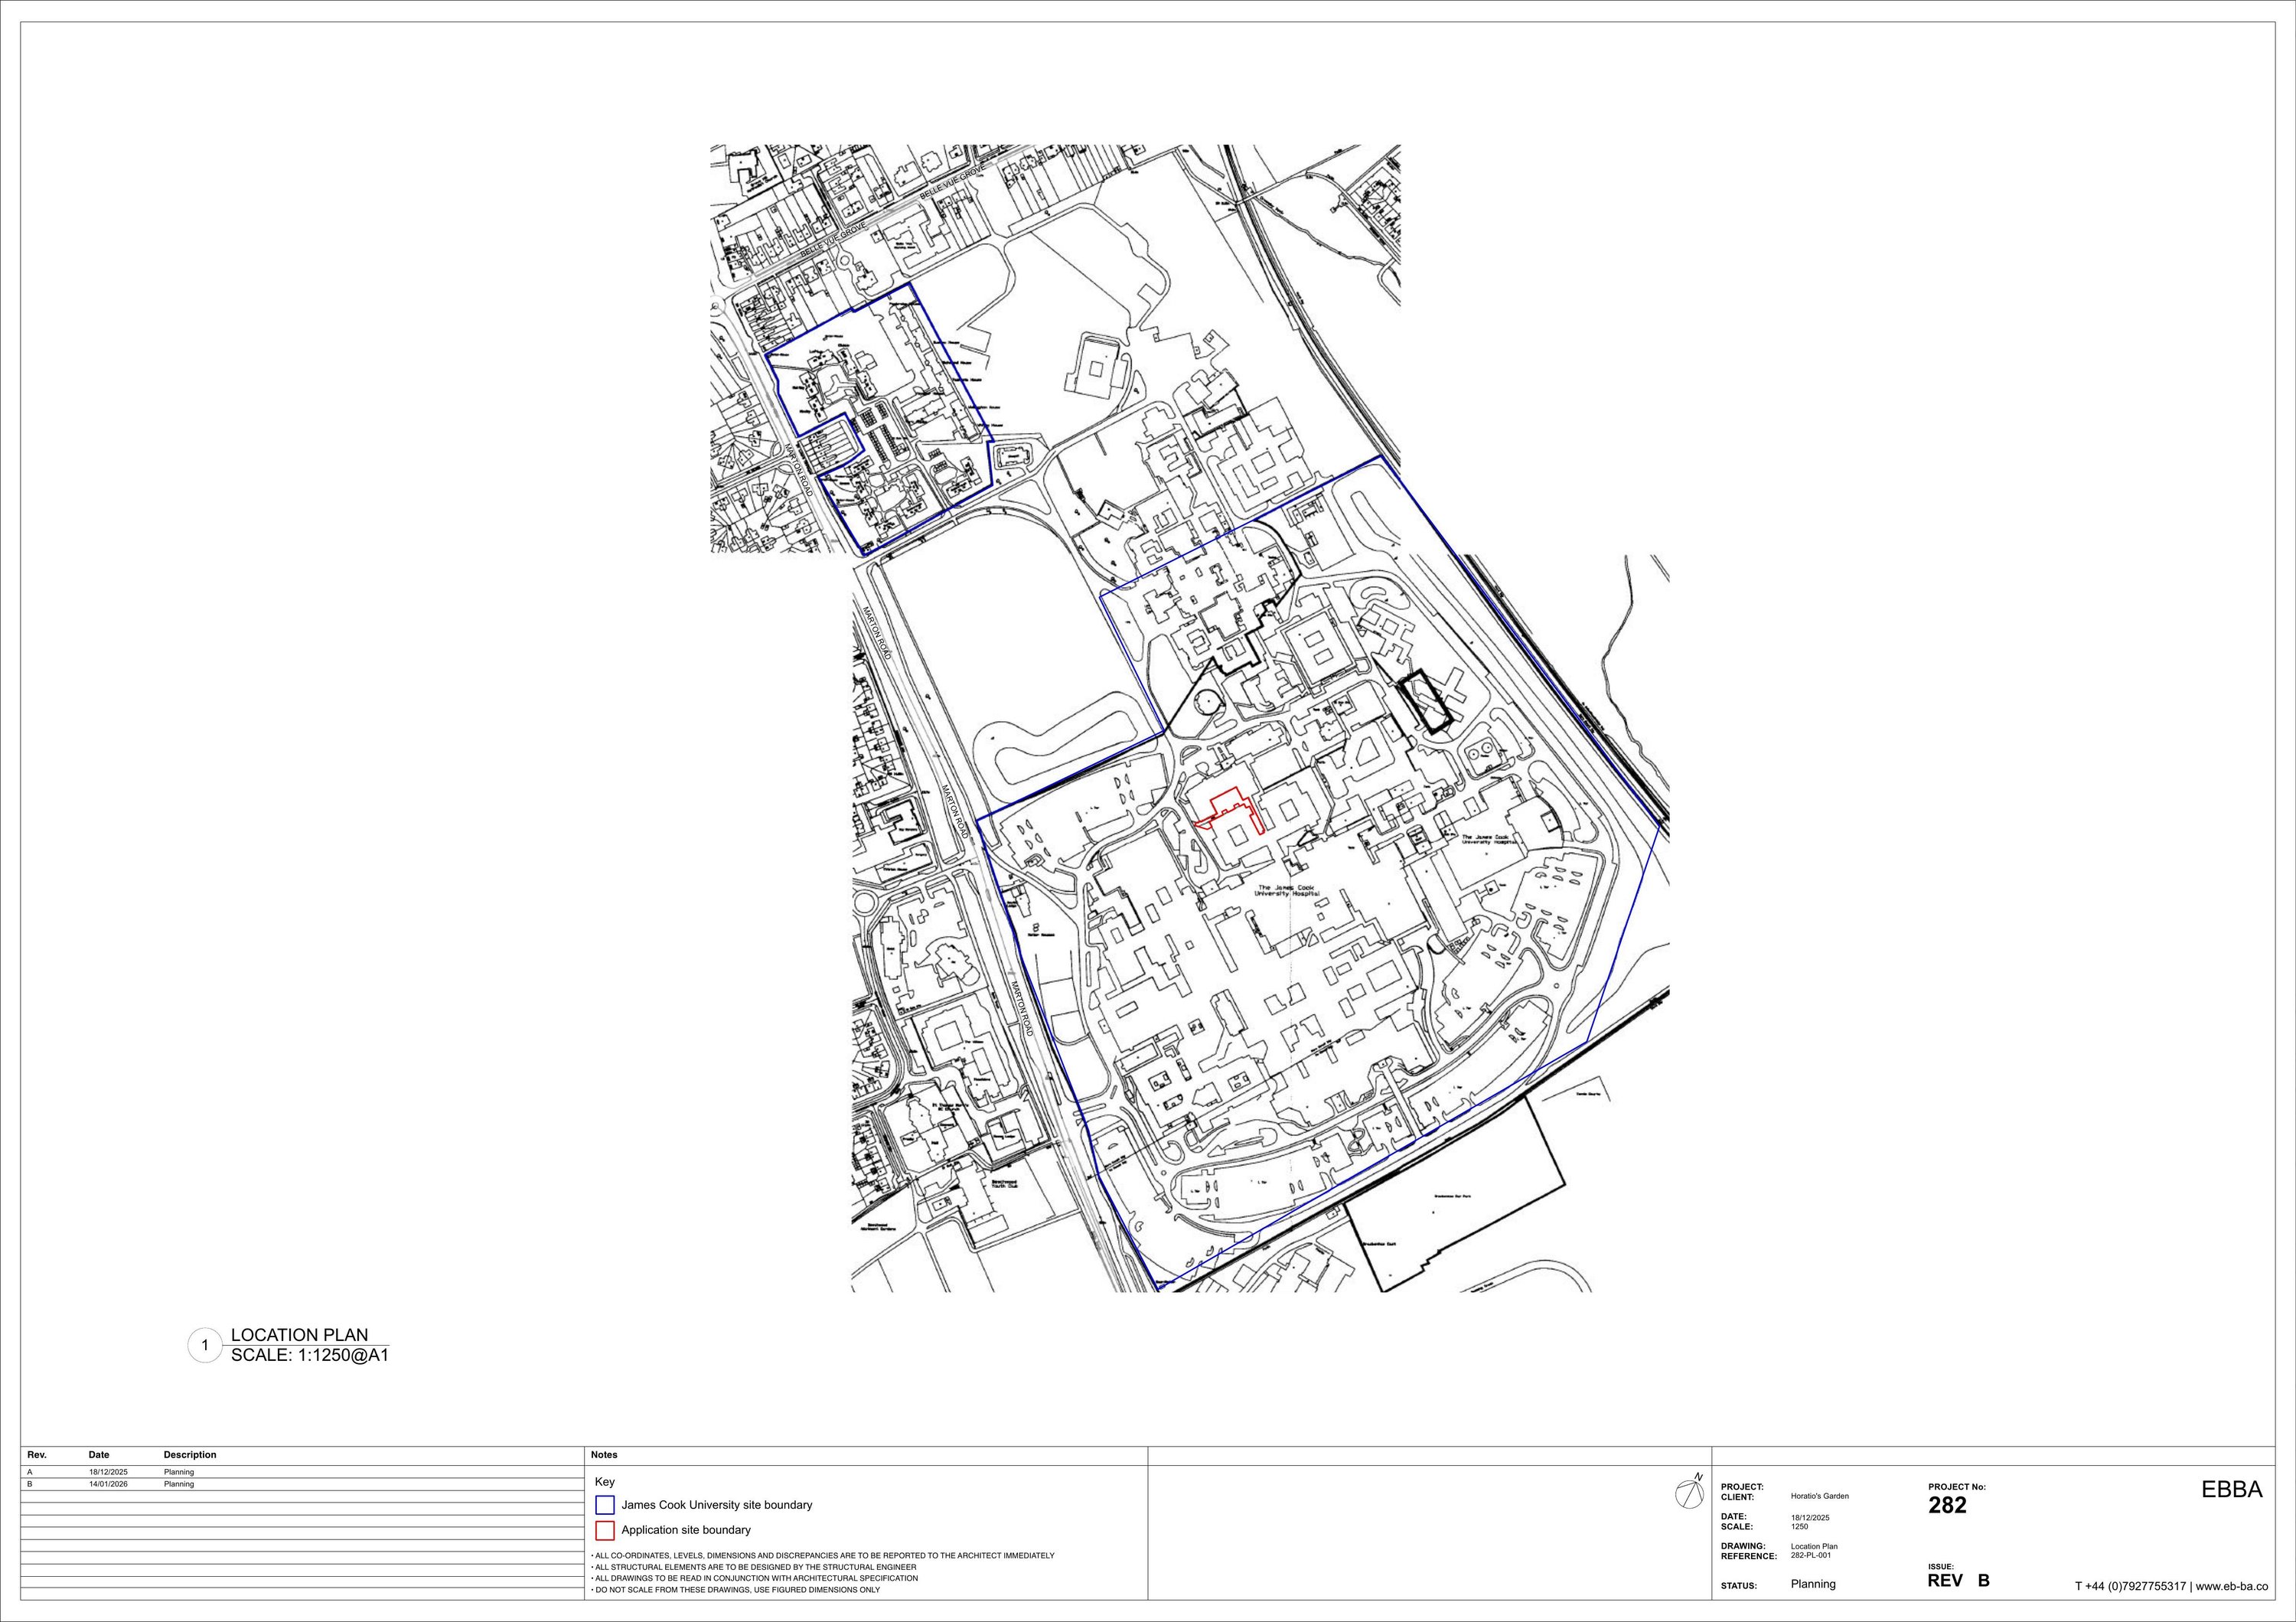The height and width of the screenshot is (1622, 2296).
Task: Click the Description column header
Action: (190, 1455)
